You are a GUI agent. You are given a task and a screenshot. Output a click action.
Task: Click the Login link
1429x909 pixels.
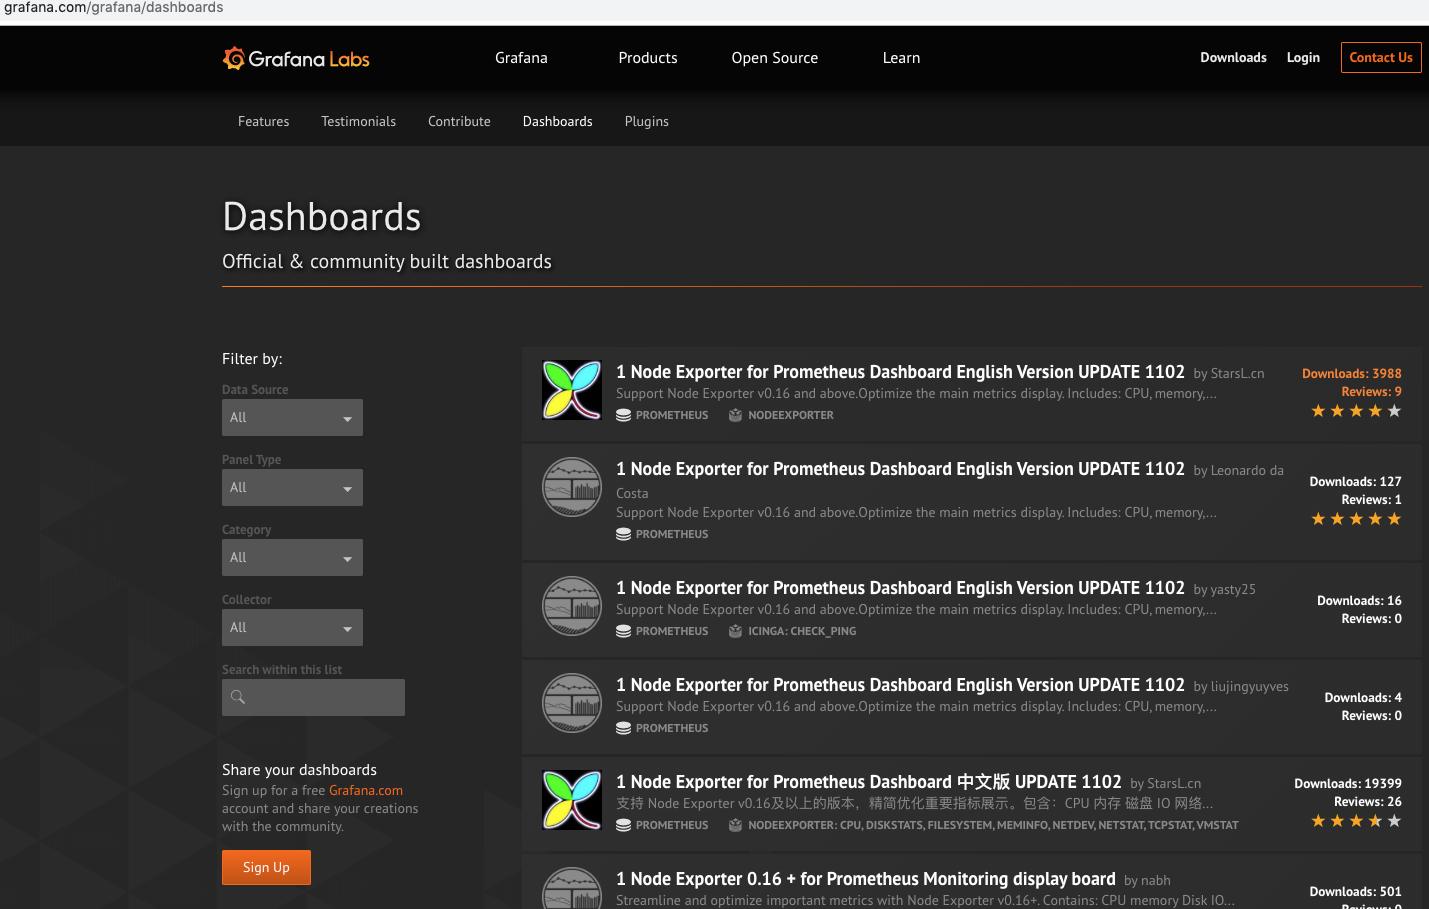tap(1303, 58)
